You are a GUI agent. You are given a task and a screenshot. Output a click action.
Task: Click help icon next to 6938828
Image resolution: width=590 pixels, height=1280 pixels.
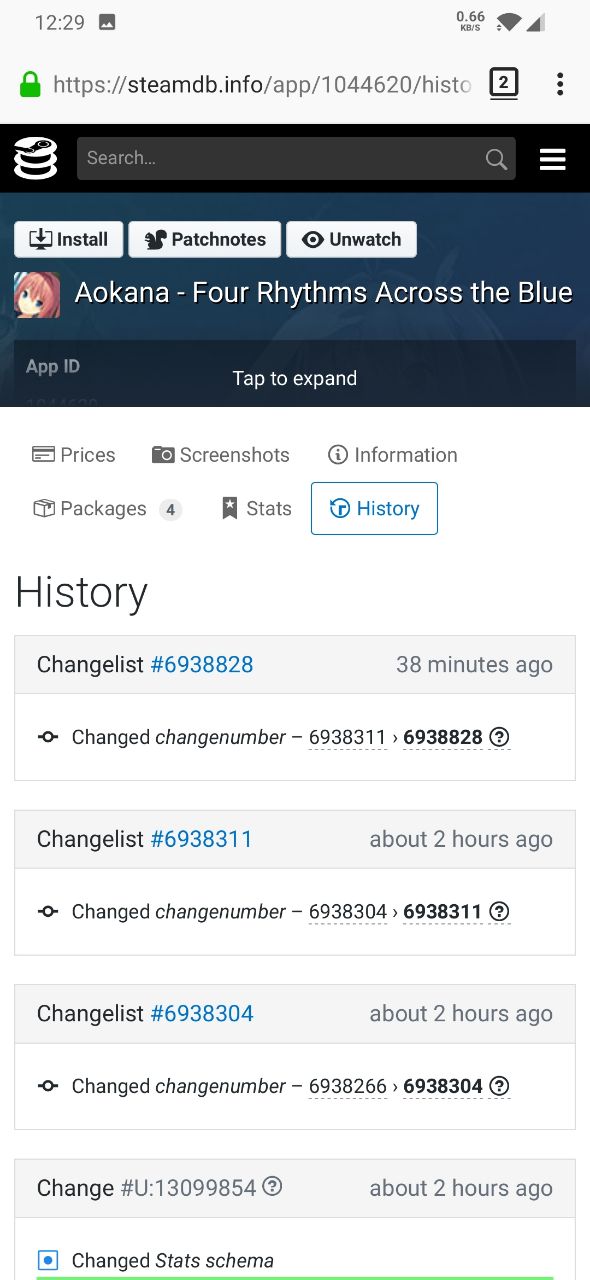point(500,737)
